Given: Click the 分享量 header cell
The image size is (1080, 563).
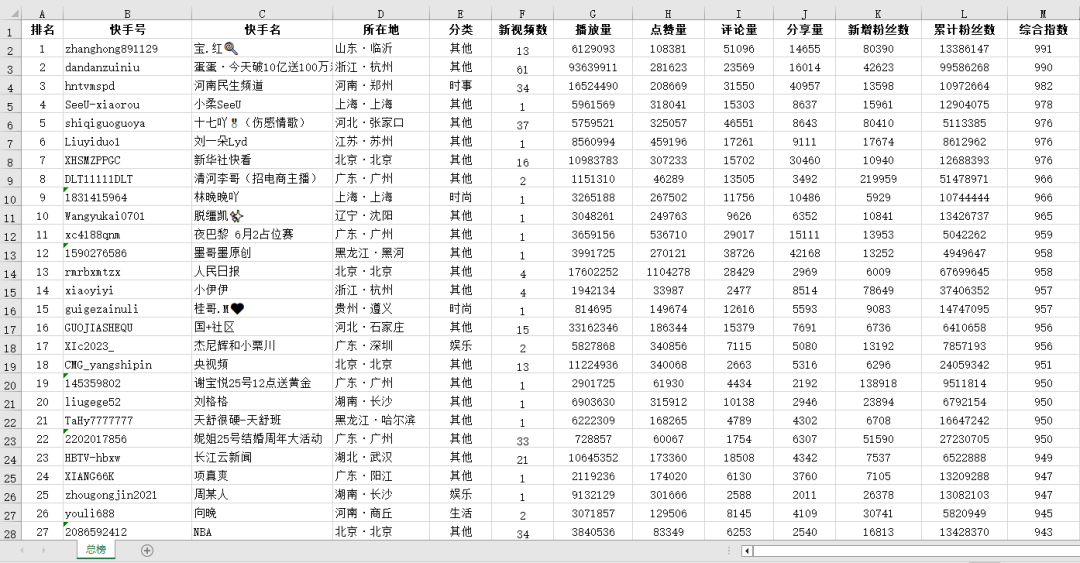Looking at the screenshot, I should pos(804,30).
